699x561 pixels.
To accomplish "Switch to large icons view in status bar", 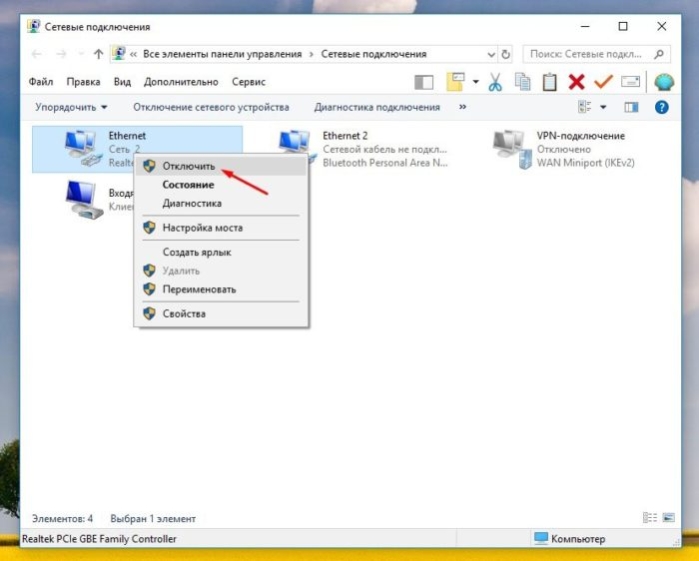I will (x=669, y=518).
